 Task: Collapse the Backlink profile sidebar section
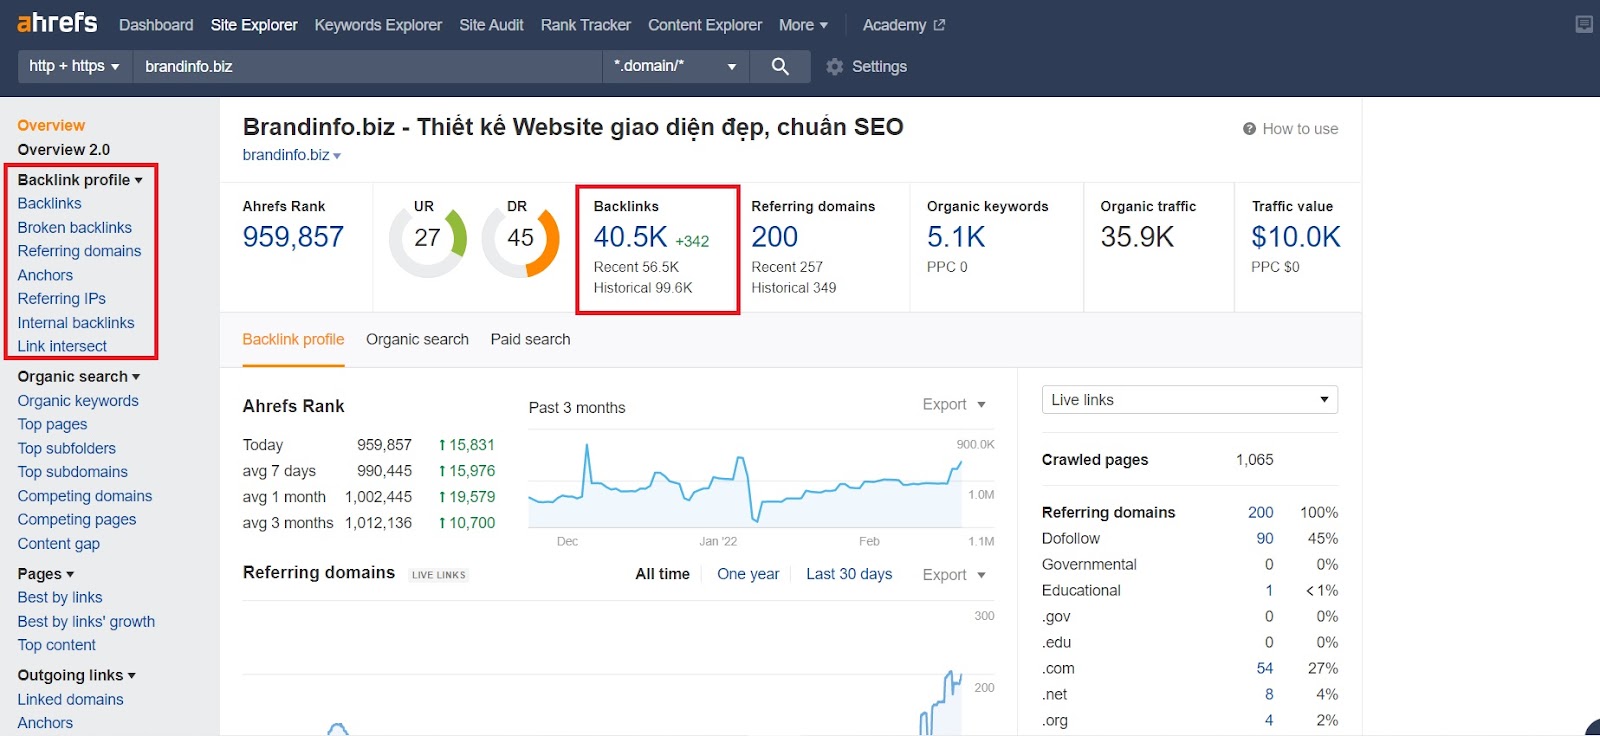point(80,180)
